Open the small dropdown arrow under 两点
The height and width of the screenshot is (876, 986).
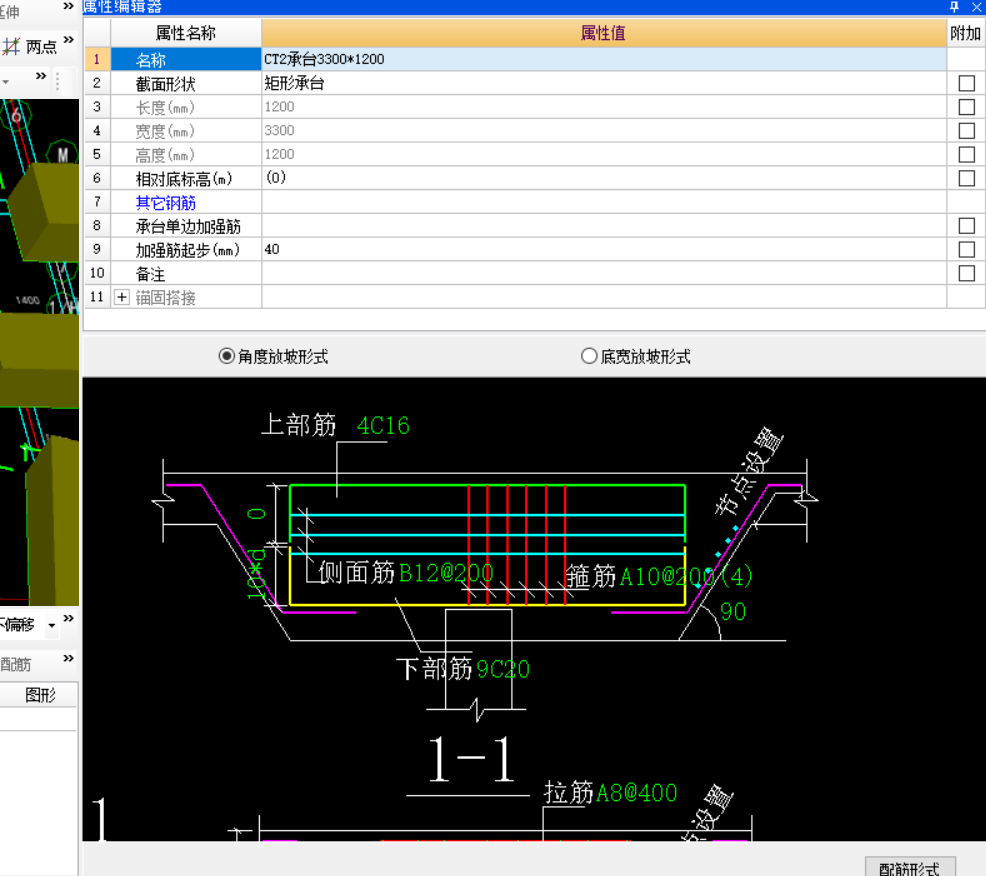pyautogui.click(x=6, y=82)
